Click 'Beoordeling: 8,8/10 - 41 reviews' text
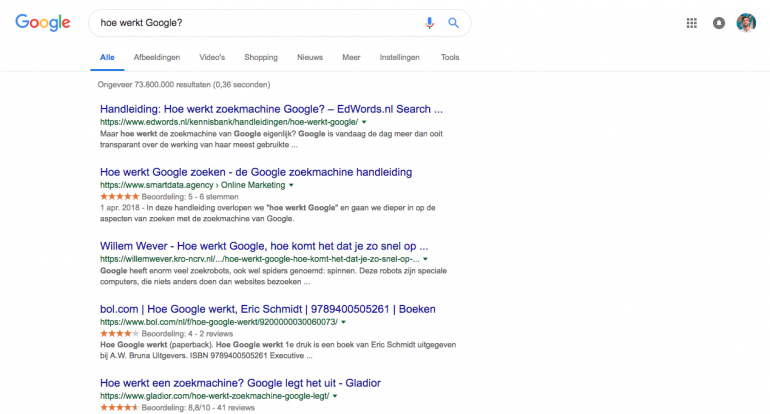Screen dimensions: 770x414 198,408
